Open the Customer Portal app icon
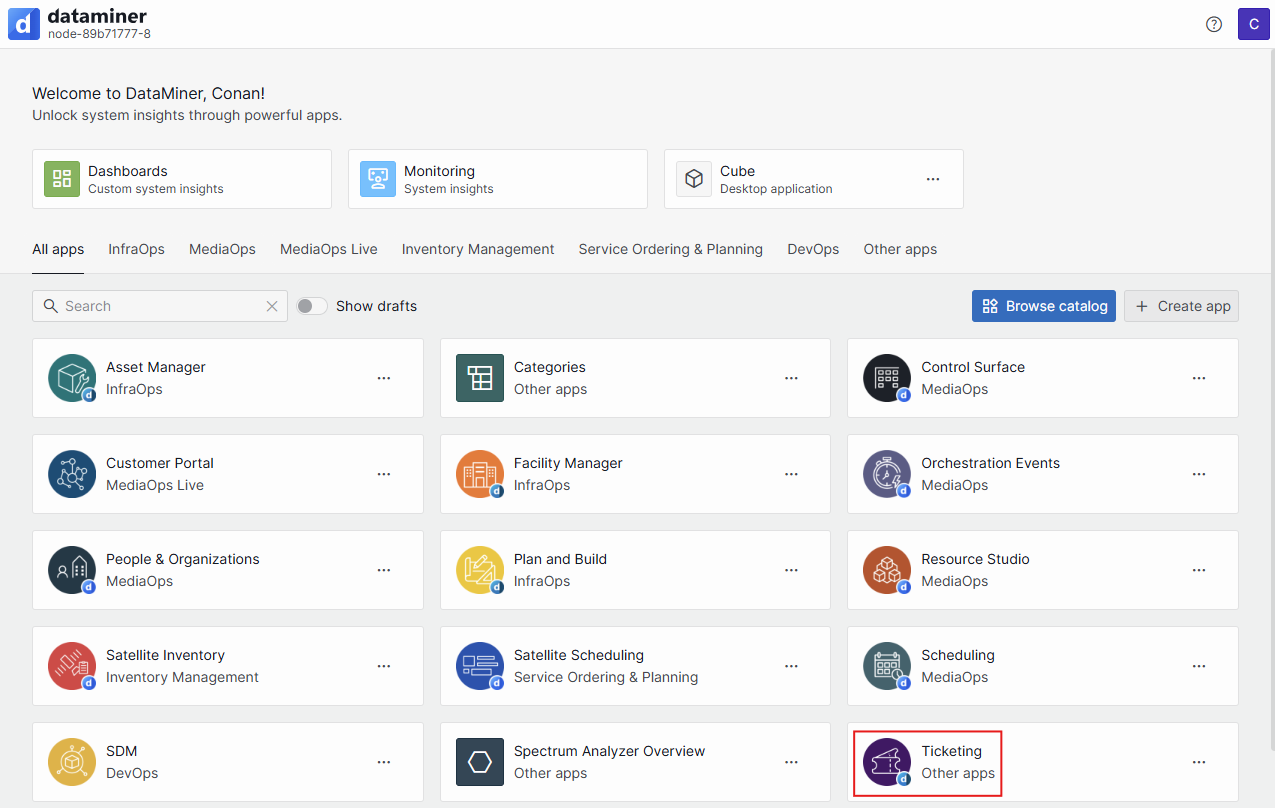The image size is (1275, 808). pos(72,474)
